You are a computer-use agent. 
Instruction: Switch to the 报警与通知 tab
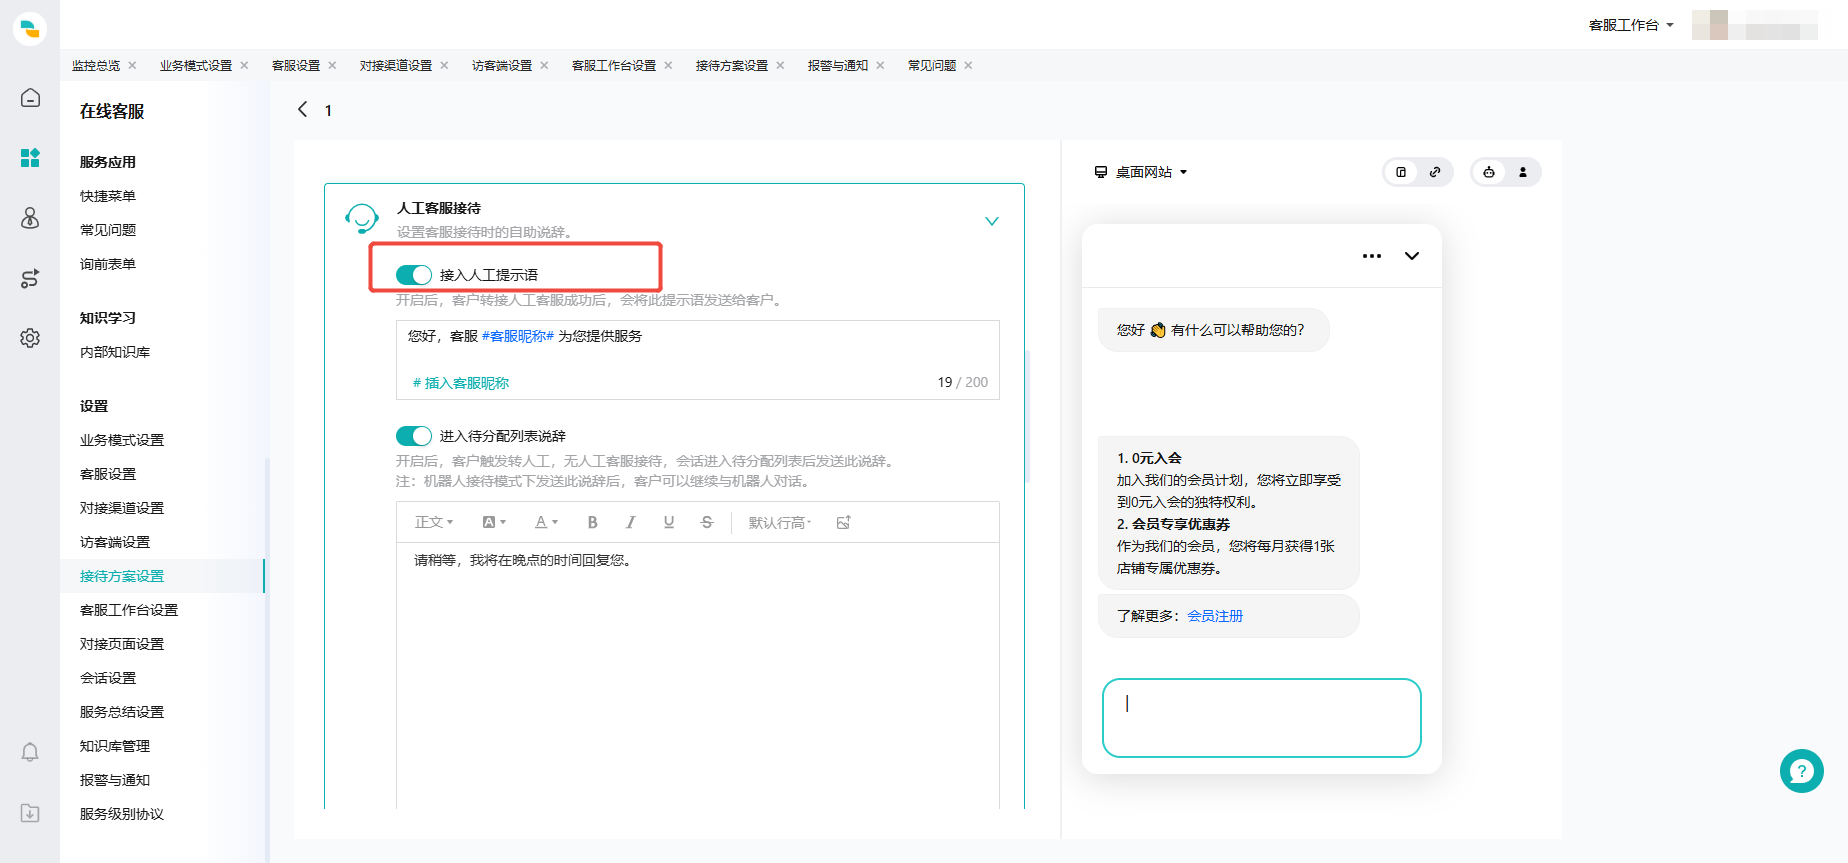[x=838, y=65]
